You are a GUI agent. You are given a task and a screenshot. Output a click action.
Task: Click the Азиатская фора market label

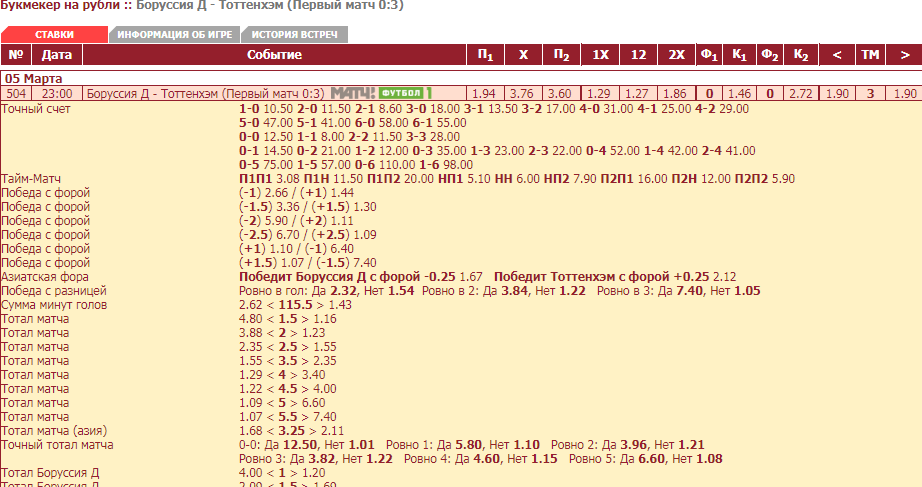point(45,277)
